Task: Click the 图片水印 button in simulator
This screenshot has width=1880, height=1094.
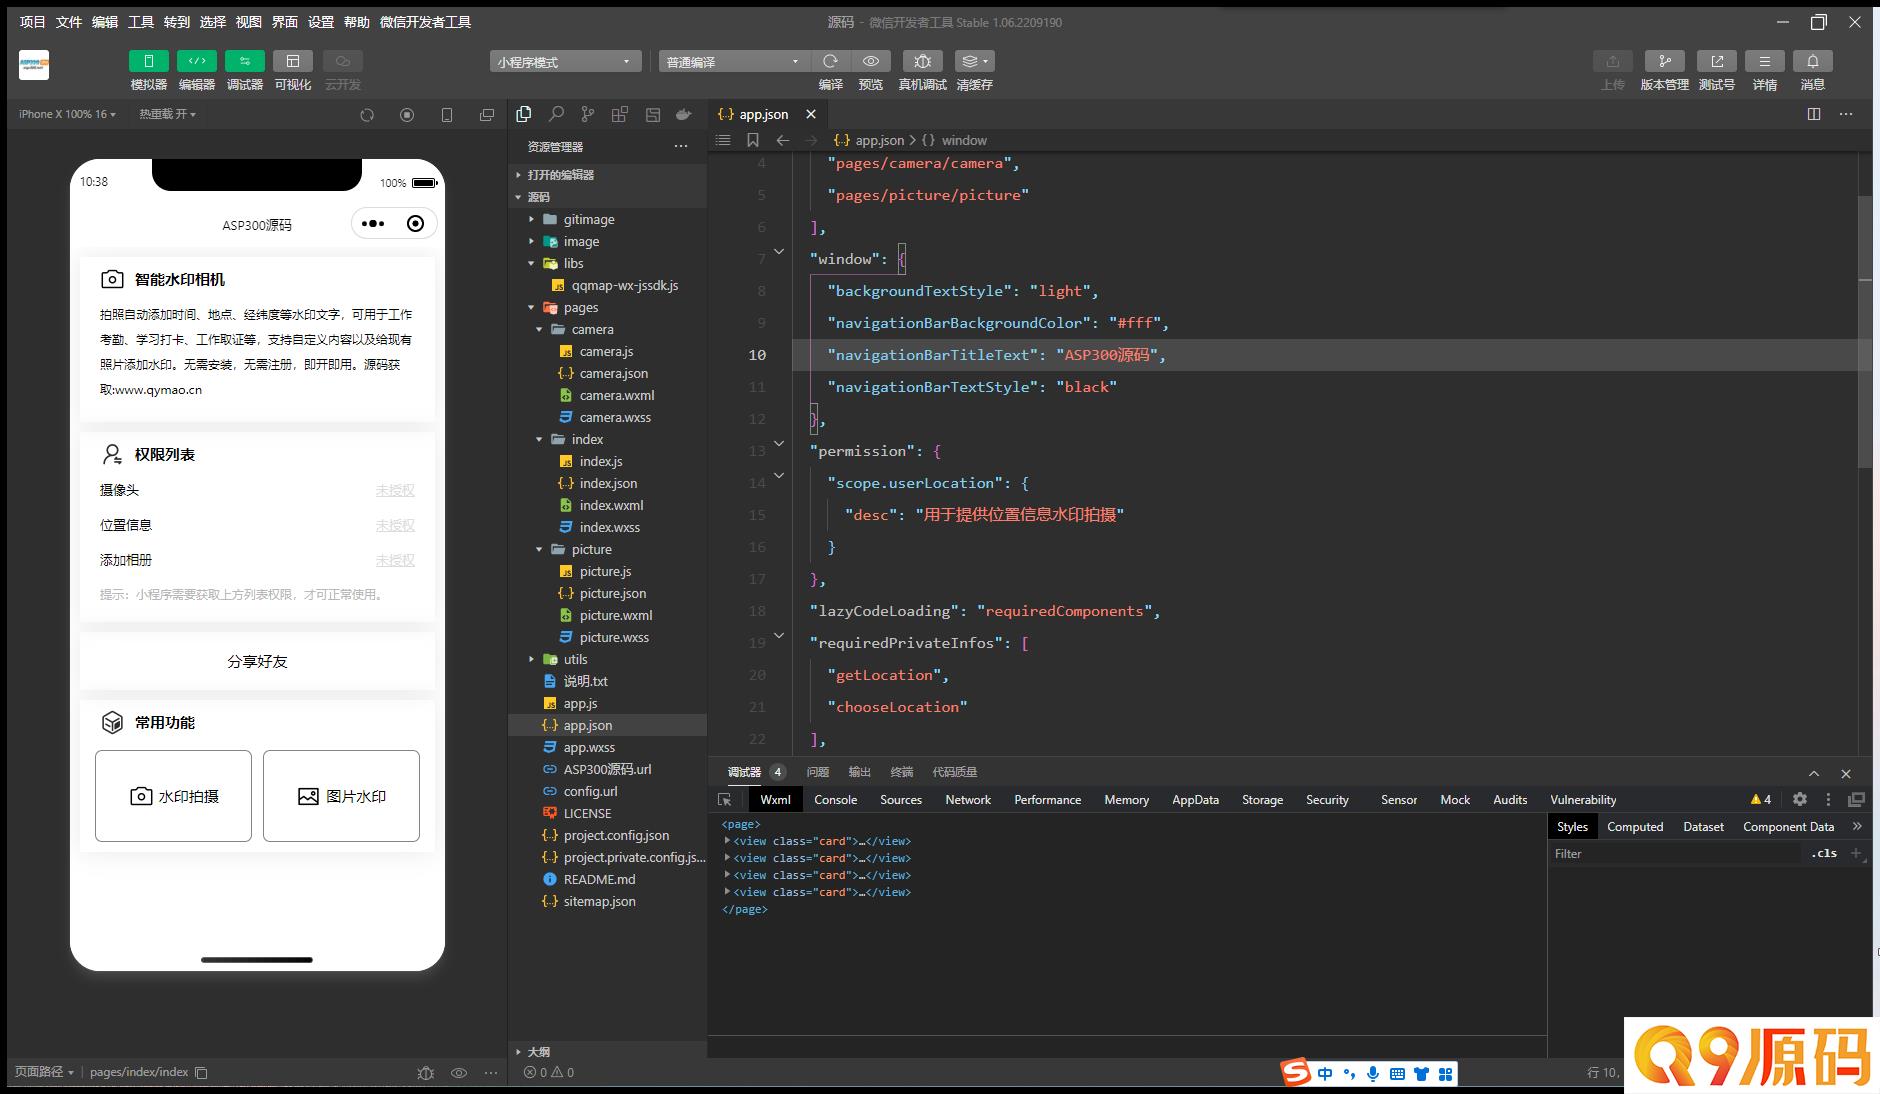Action: (341, 796)
